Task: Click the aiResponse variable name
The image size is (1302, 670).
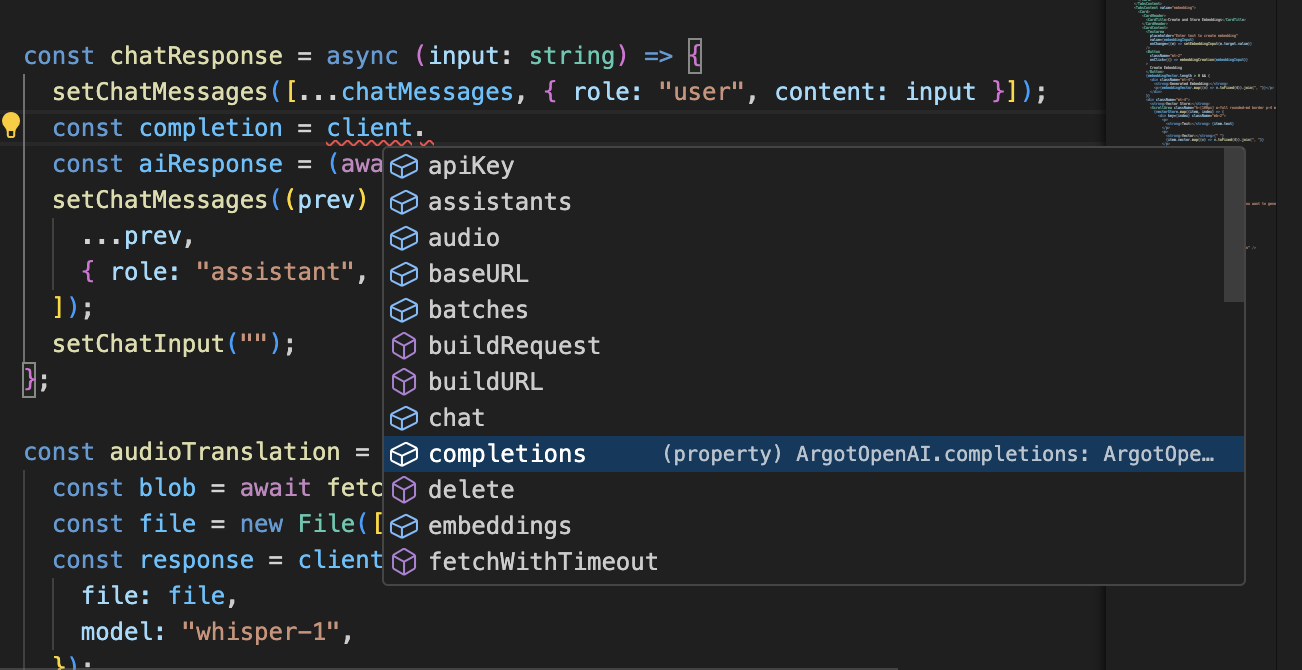Action: [x=211, y=164]
